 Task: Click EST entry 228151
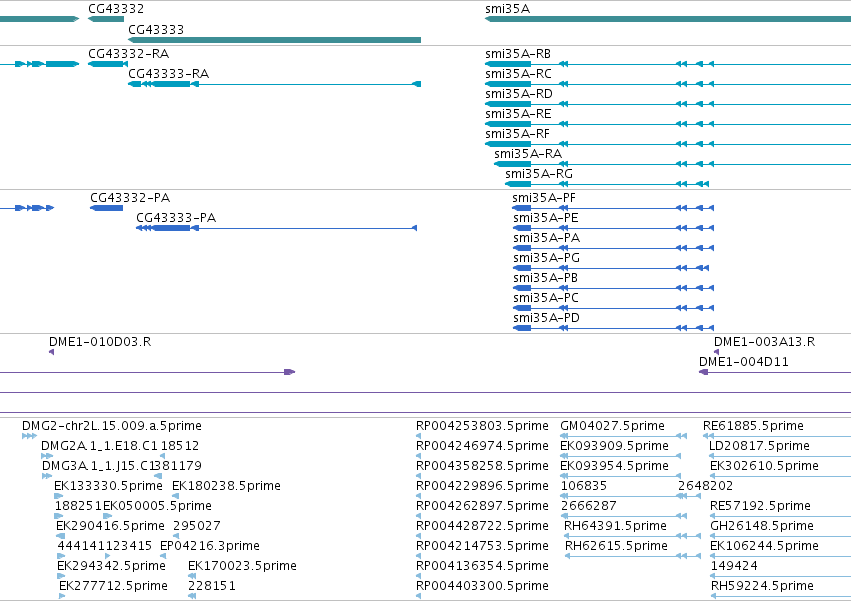[212, 586]
